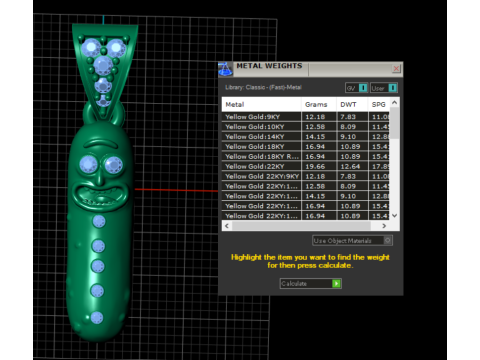Select the Yellow Gold:10KY row

pos(306,127)
